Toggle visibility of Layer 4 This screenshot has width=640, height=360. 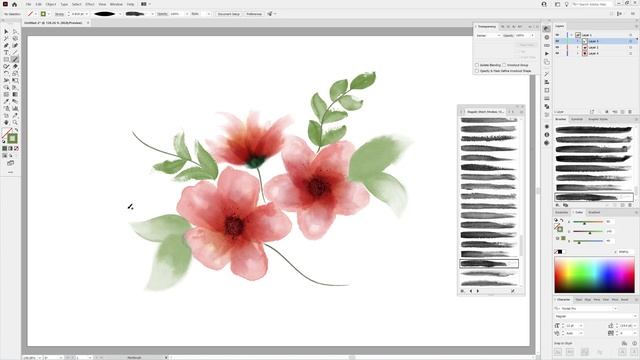point(558,53)
